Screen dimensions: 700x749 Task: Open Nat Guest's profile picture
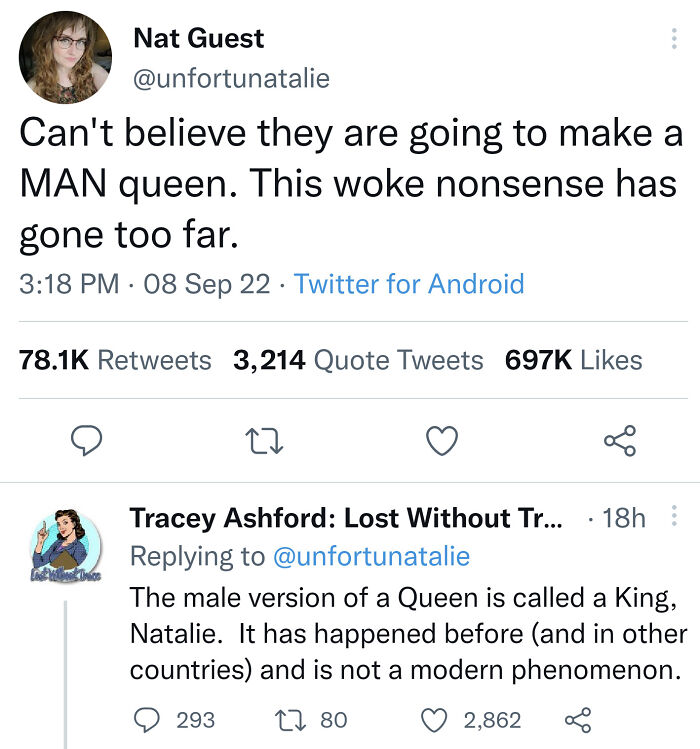(x=64, y=58)
